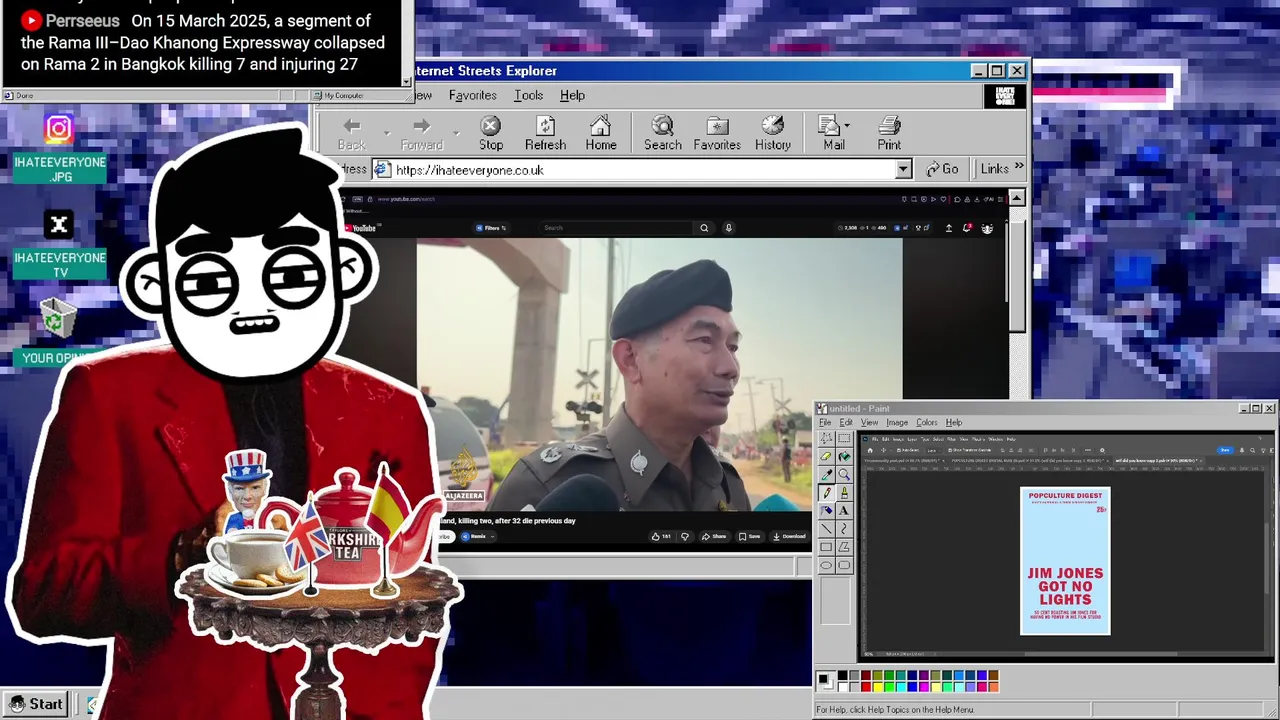Click the Start button on taskbar
The image size is (1280, 720).
[x=36, y=704]
